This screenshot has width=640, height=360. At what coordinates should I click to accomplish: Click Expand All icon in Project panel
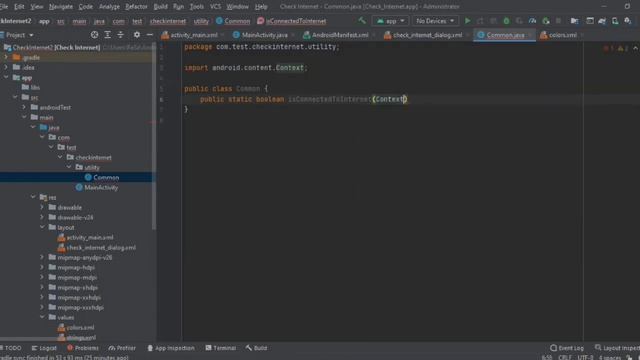click(107, 35)
